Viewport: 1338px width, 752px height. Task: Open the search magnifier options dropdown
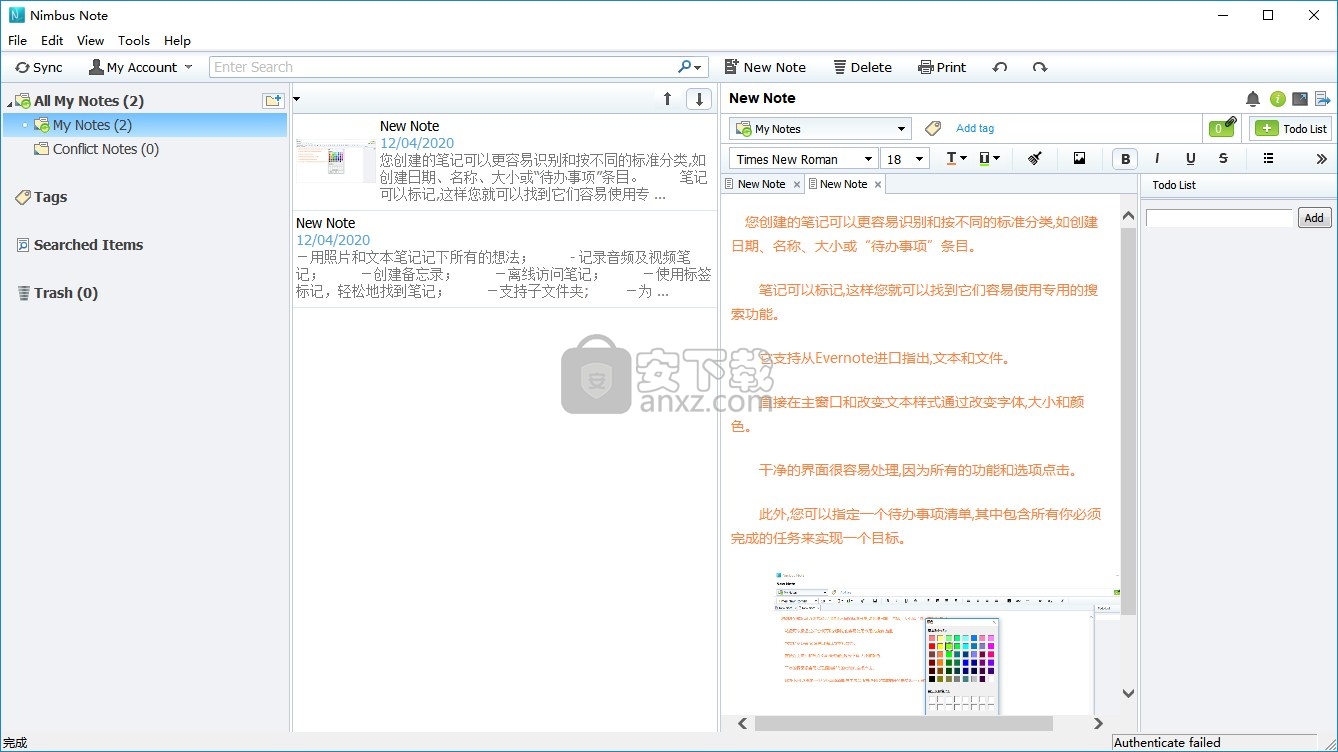[691, 67]
